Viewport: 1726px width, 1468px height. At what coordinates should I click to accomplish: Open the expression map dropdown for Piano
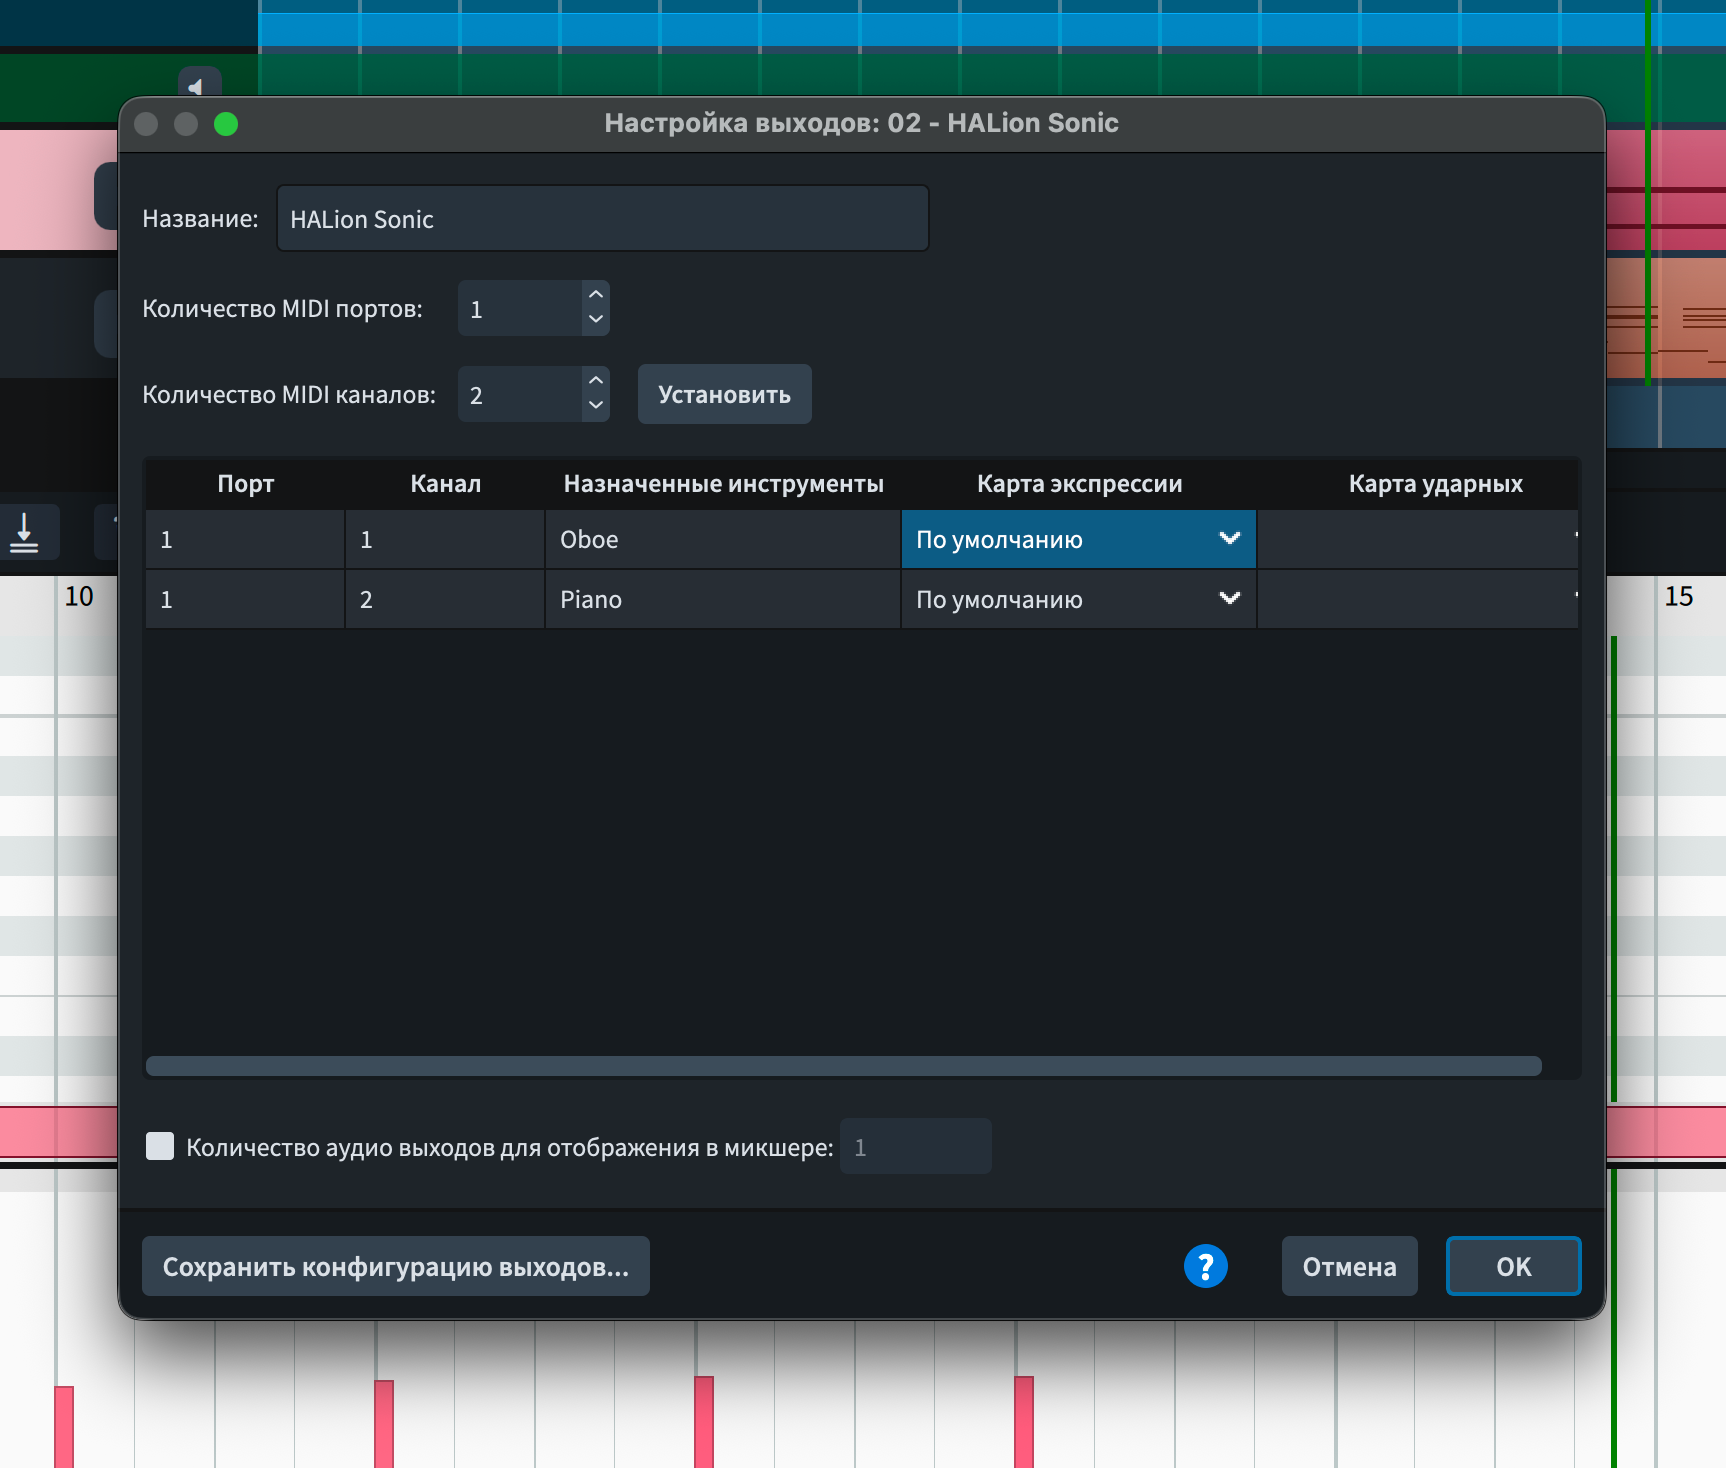pos(1078,599)
